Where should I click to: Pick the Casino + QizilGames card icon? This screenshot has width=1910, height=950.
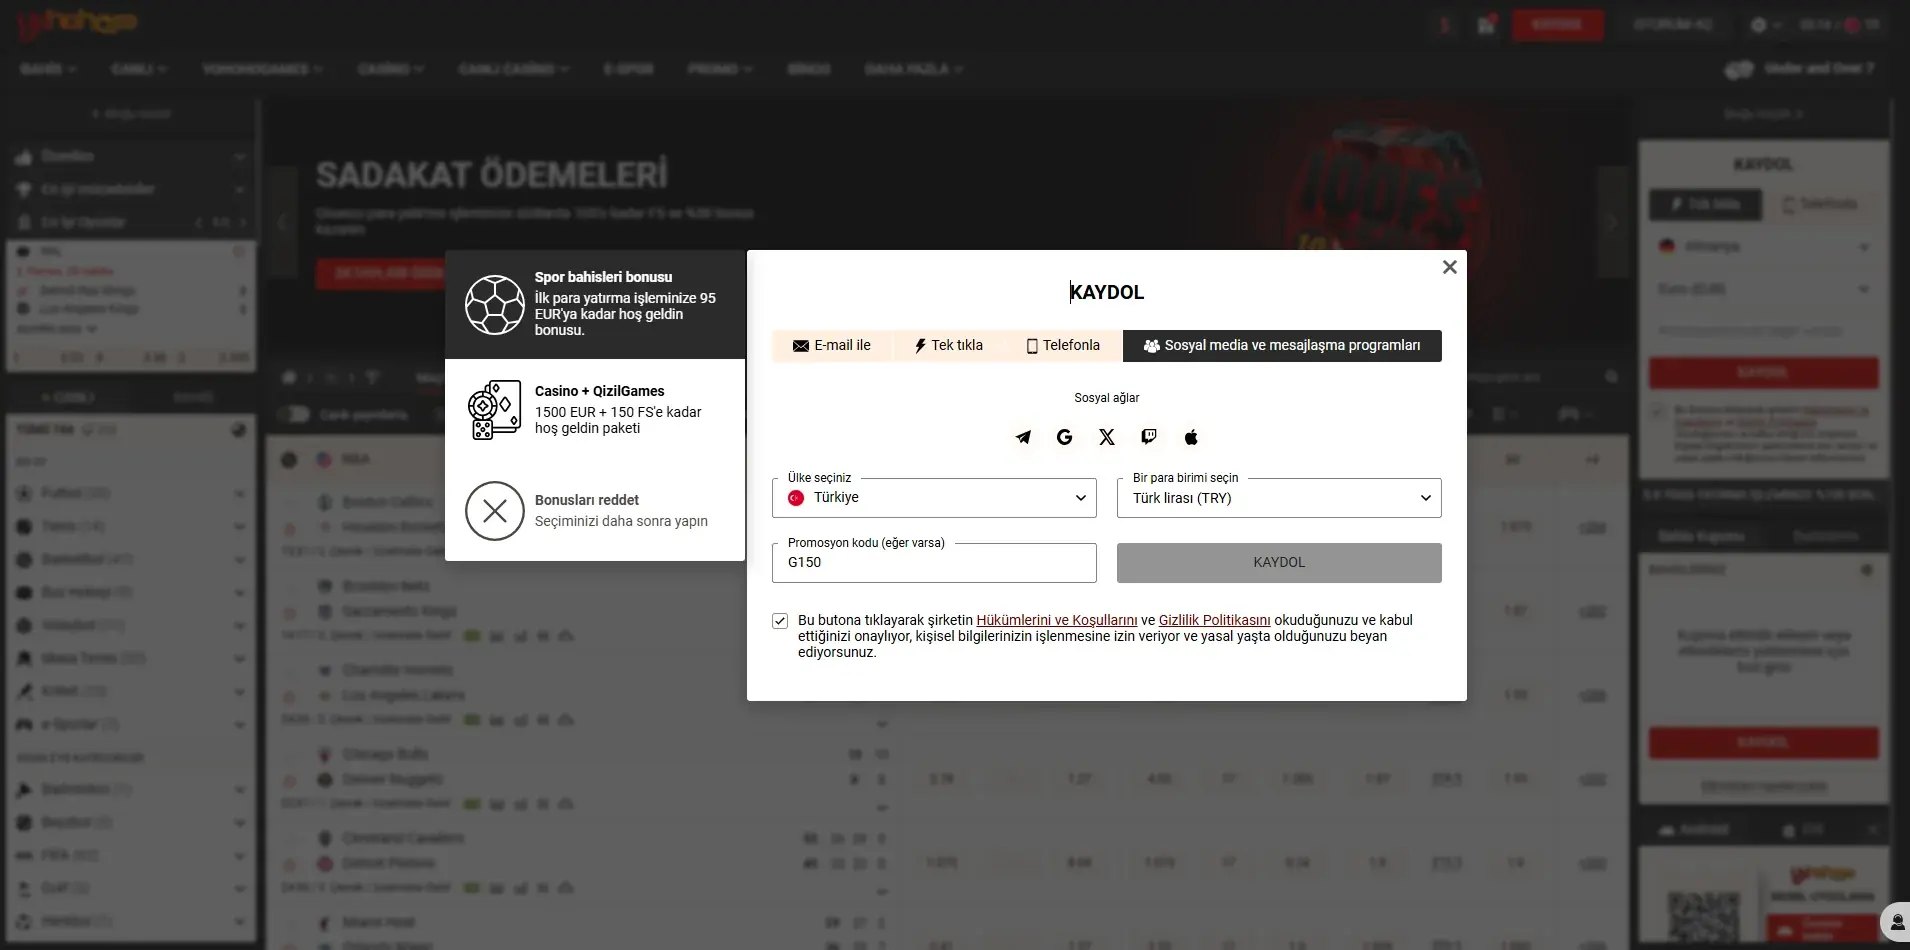(x=495, y=410)
